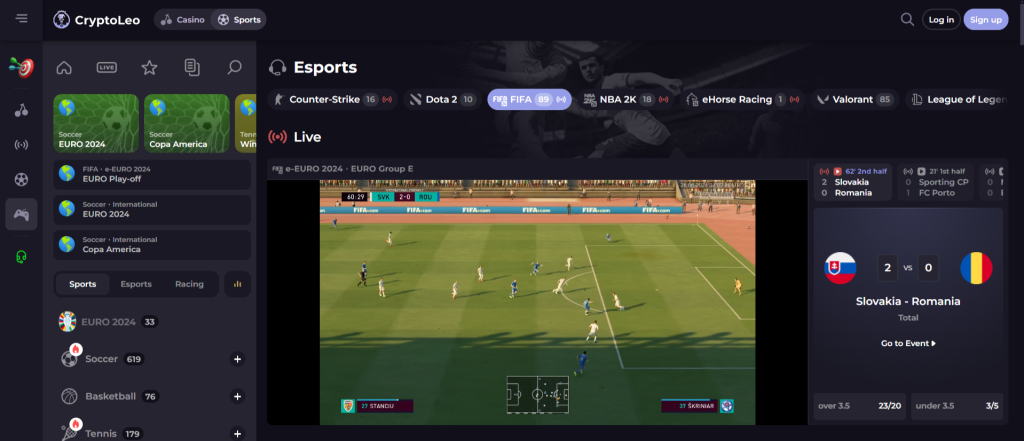Expand the Soccer category plus button
This screenshot has height=441, width=1024.
[x=238, y=359]
